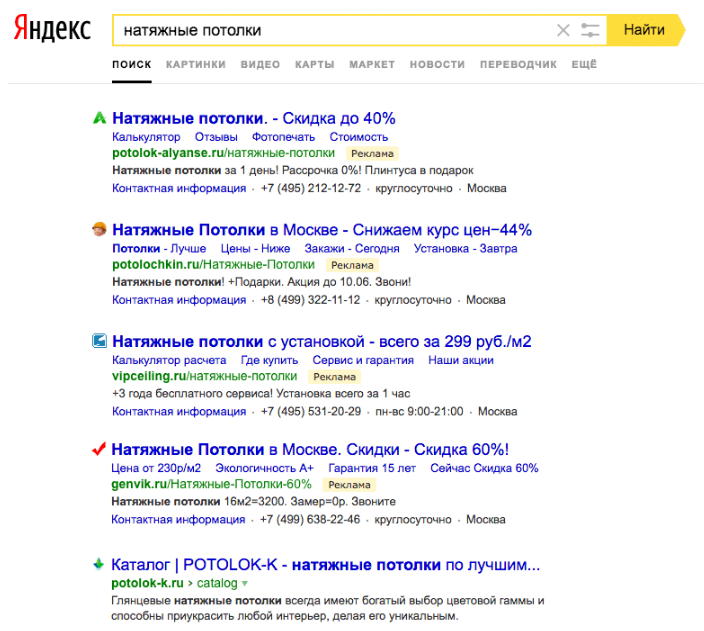Screen dimensions: 704x631
Task: Open the ПЕРЕВОДЧИК tab
Action: pyautogui.click(x=518, y=65)
